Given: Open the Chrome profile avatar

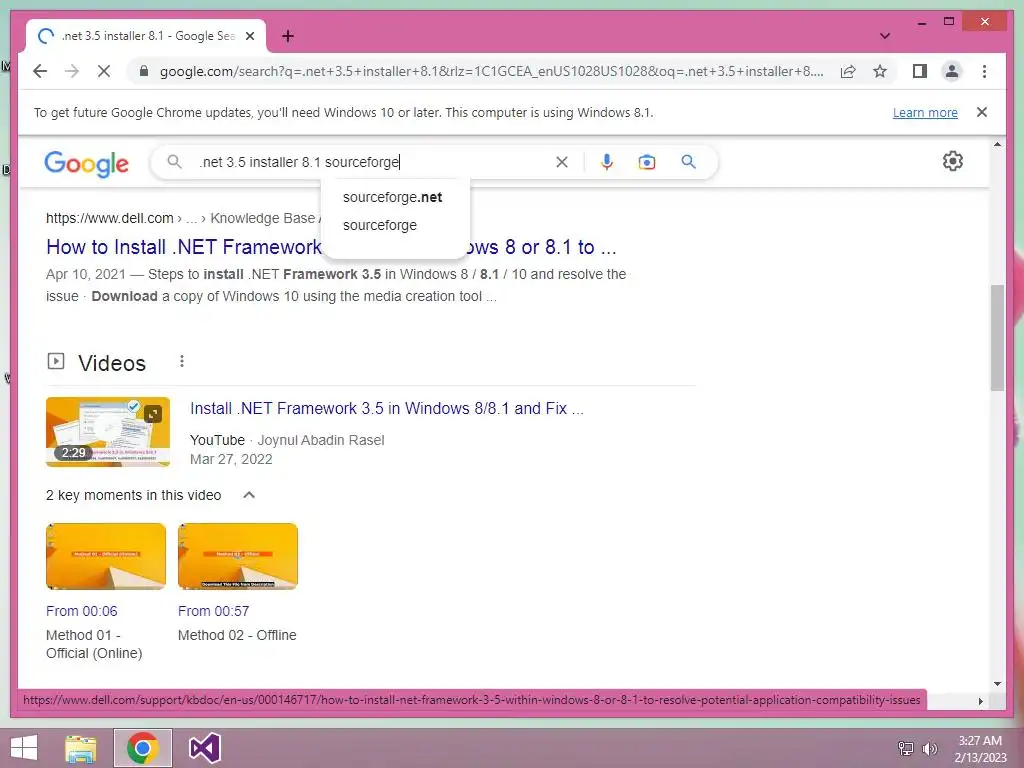Looking at the screenshot, I should [x=952, y=71].
